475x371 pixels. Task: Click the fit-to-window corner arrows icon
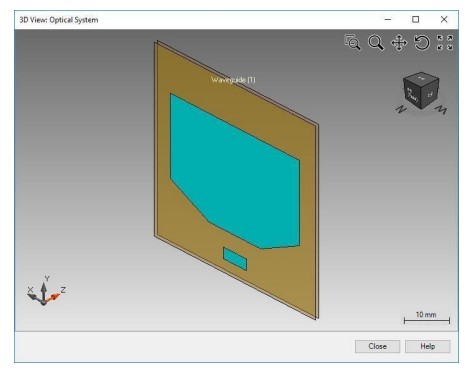tap(445, 43)
